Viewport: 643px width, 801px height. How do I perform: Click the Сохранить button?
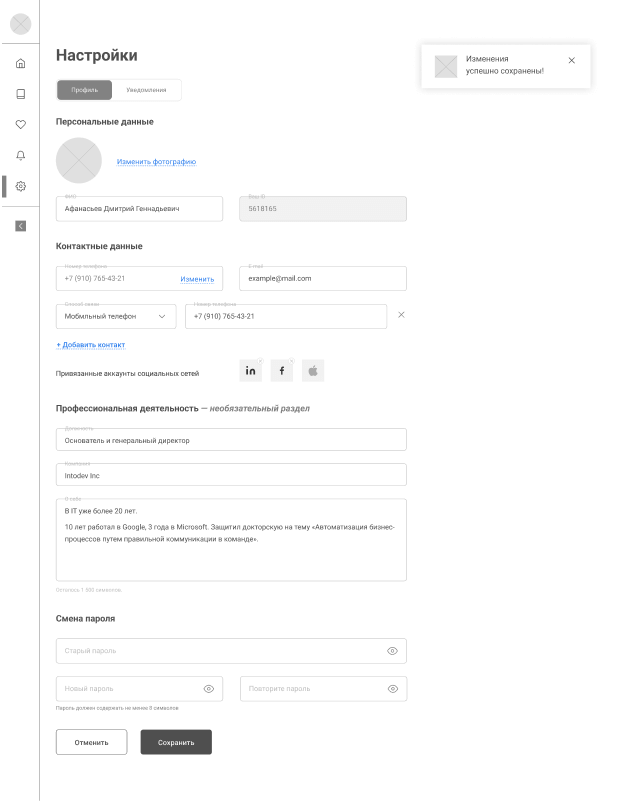click(176, 742)
